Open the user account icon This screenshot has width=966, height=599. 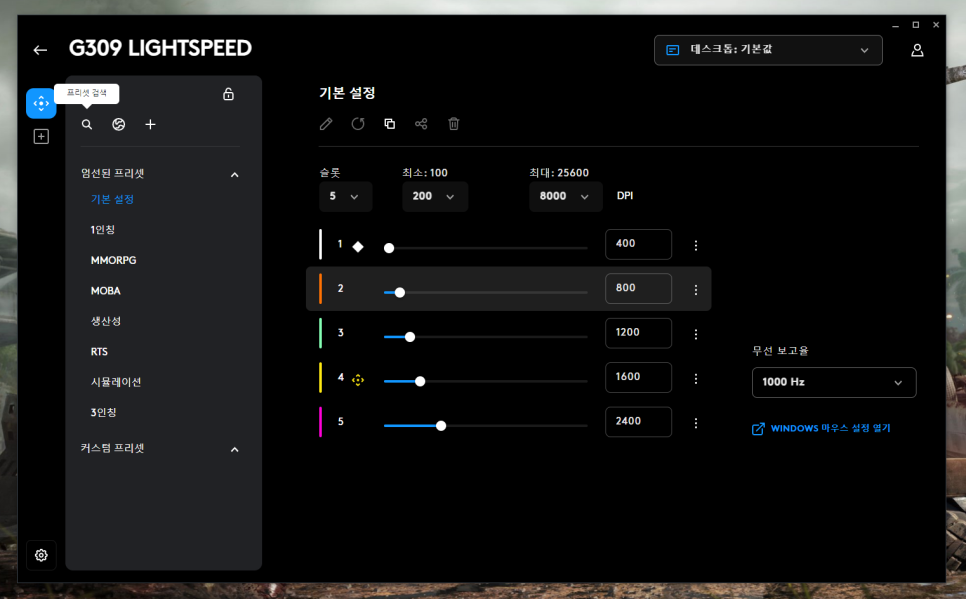click(x=917, y=50)
